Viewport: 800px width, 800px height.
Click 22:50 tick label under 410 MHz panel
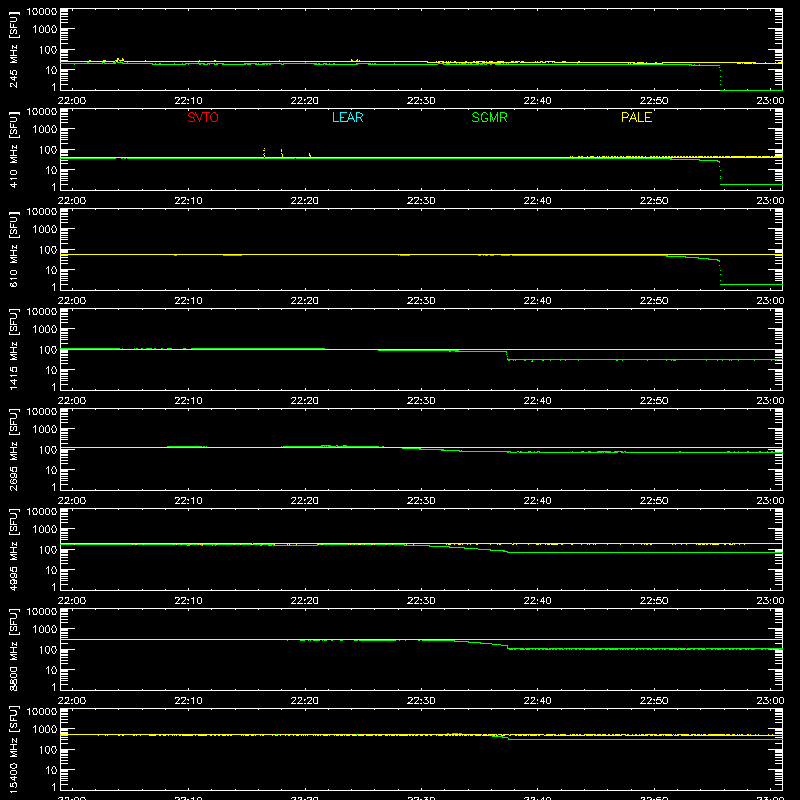tap(654, 201)
